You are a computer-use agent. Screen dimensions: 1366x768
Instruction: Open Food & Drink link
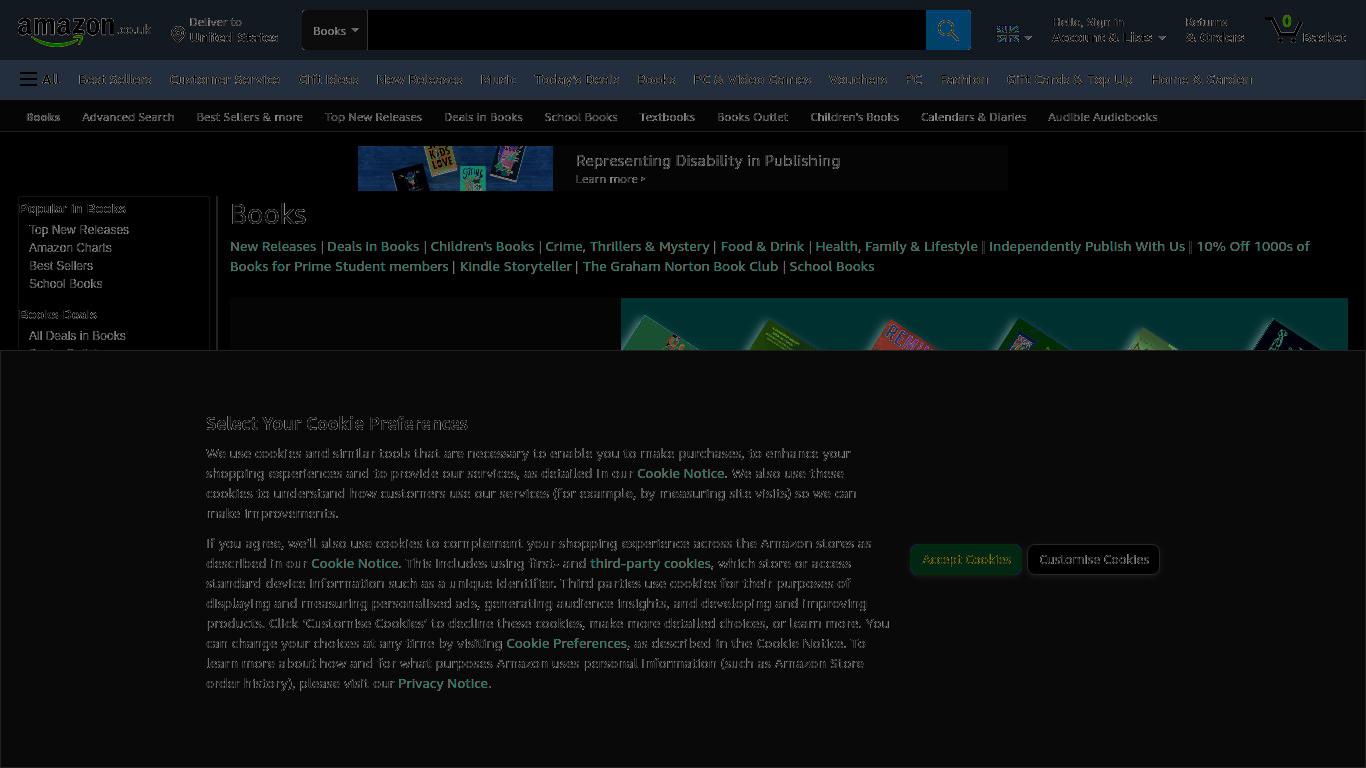pos(762,246)
